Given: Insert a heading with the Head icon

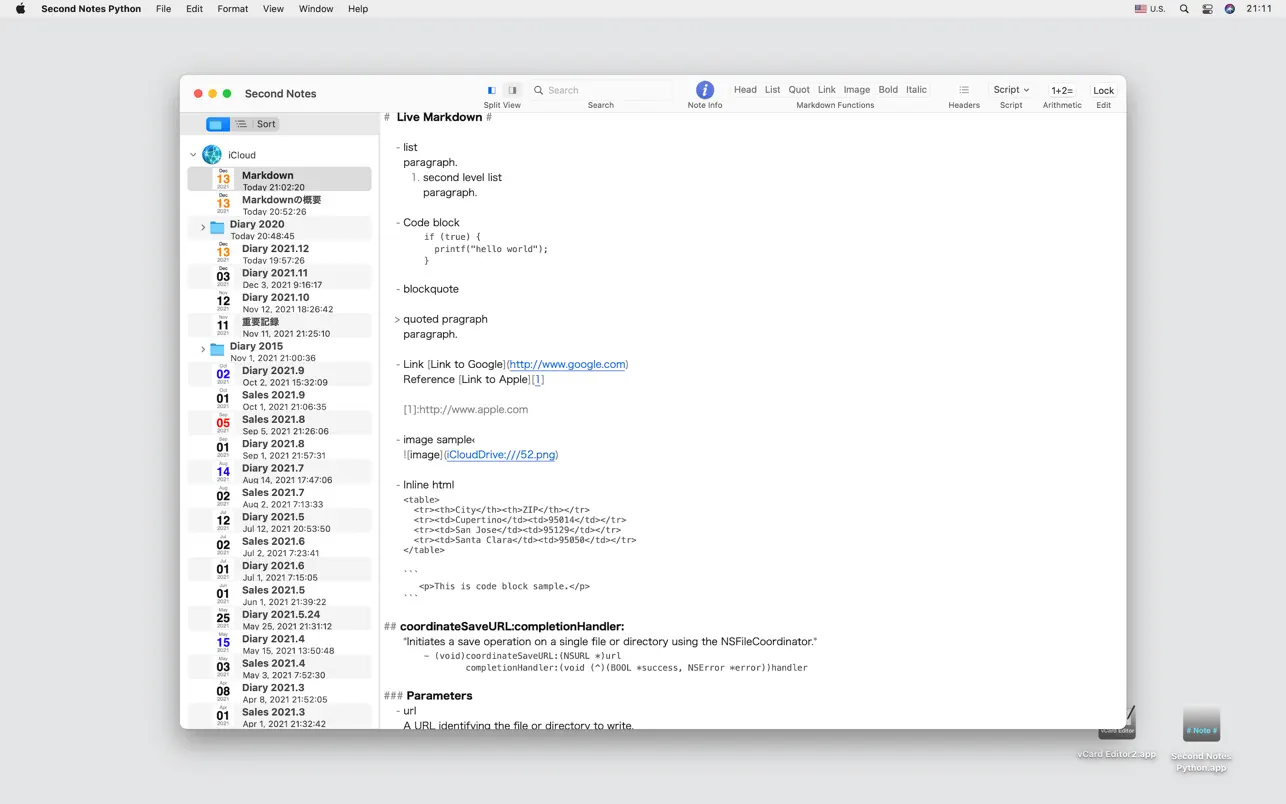Looking at the screenshot, I should [x=745, y=89].
